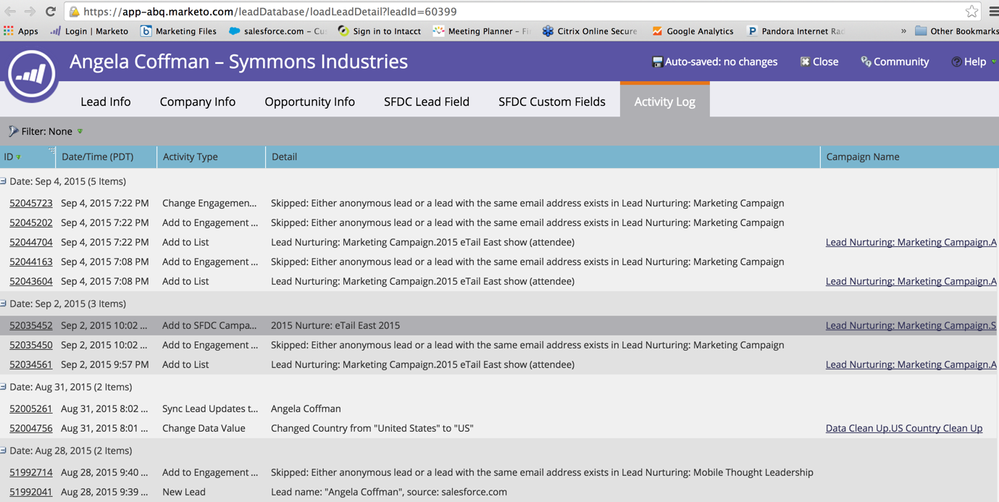Screen dimensions: 999x502
Task: Collapse the Aug 31, 2015 group
Action: pos(4,387)
